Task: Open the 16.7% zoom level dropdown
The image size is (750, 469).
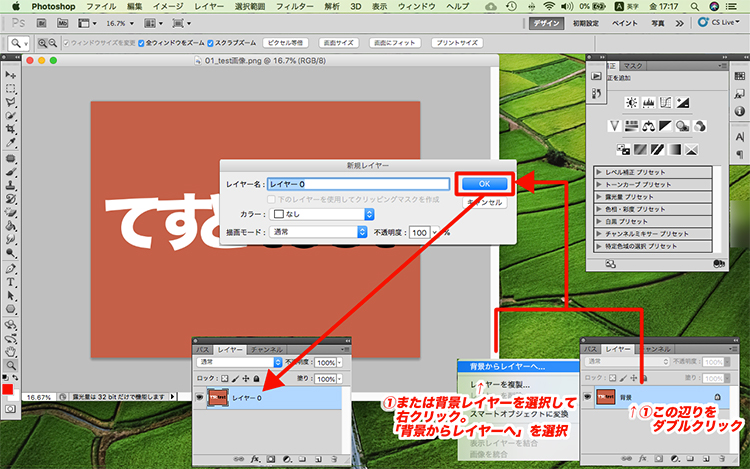Action: (x=132, y=23)
